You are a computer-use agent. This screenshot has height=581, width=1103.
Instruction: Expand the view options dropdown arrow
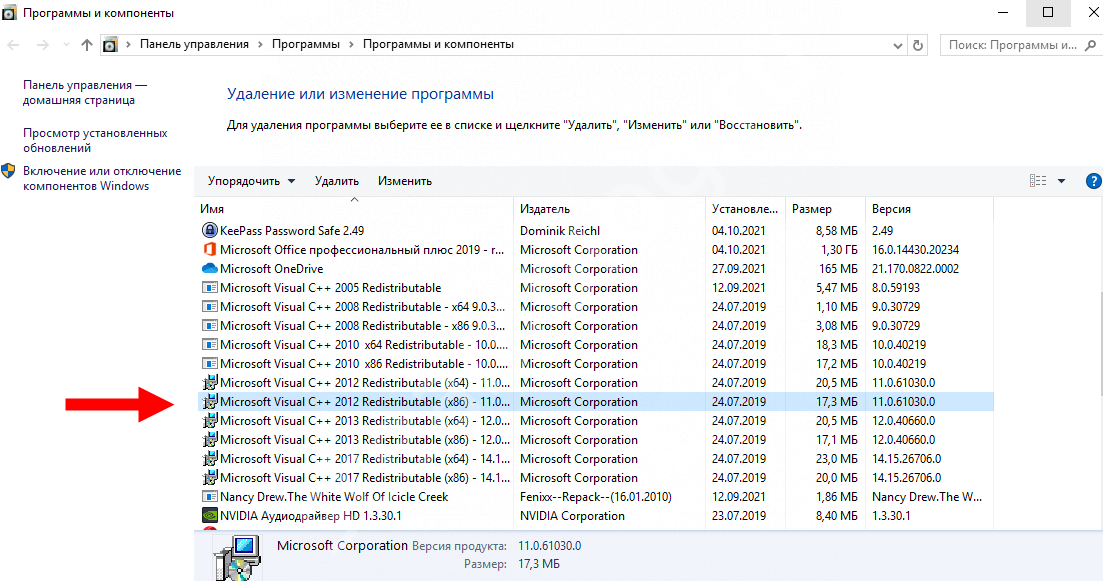pyautogui.click(x=1061, y=181)
